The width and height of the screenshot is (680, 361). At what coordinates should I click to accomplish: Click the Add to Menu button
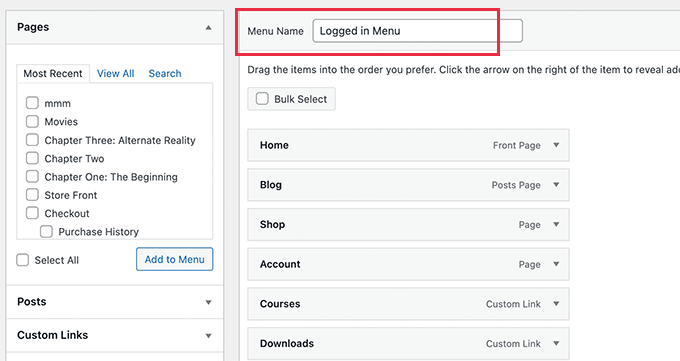coord(174,259)
